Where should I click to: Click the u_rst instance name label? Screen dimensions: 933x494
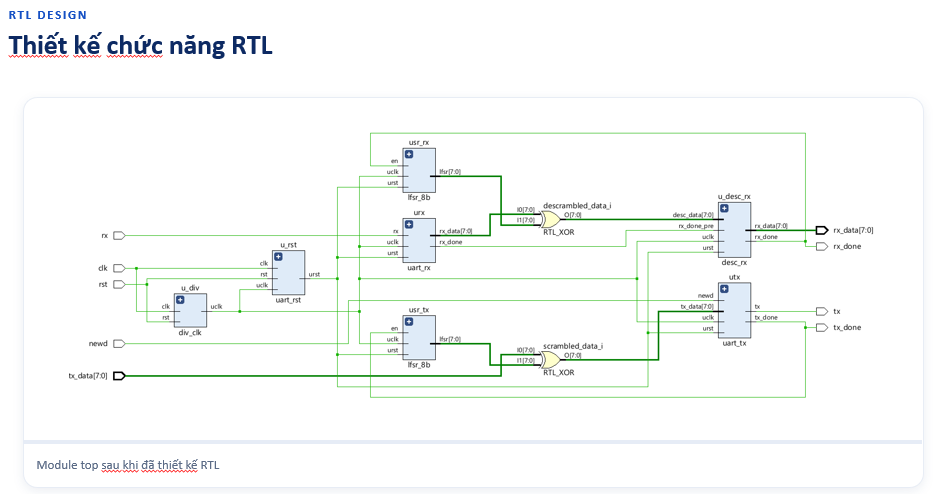pos(289,245)
